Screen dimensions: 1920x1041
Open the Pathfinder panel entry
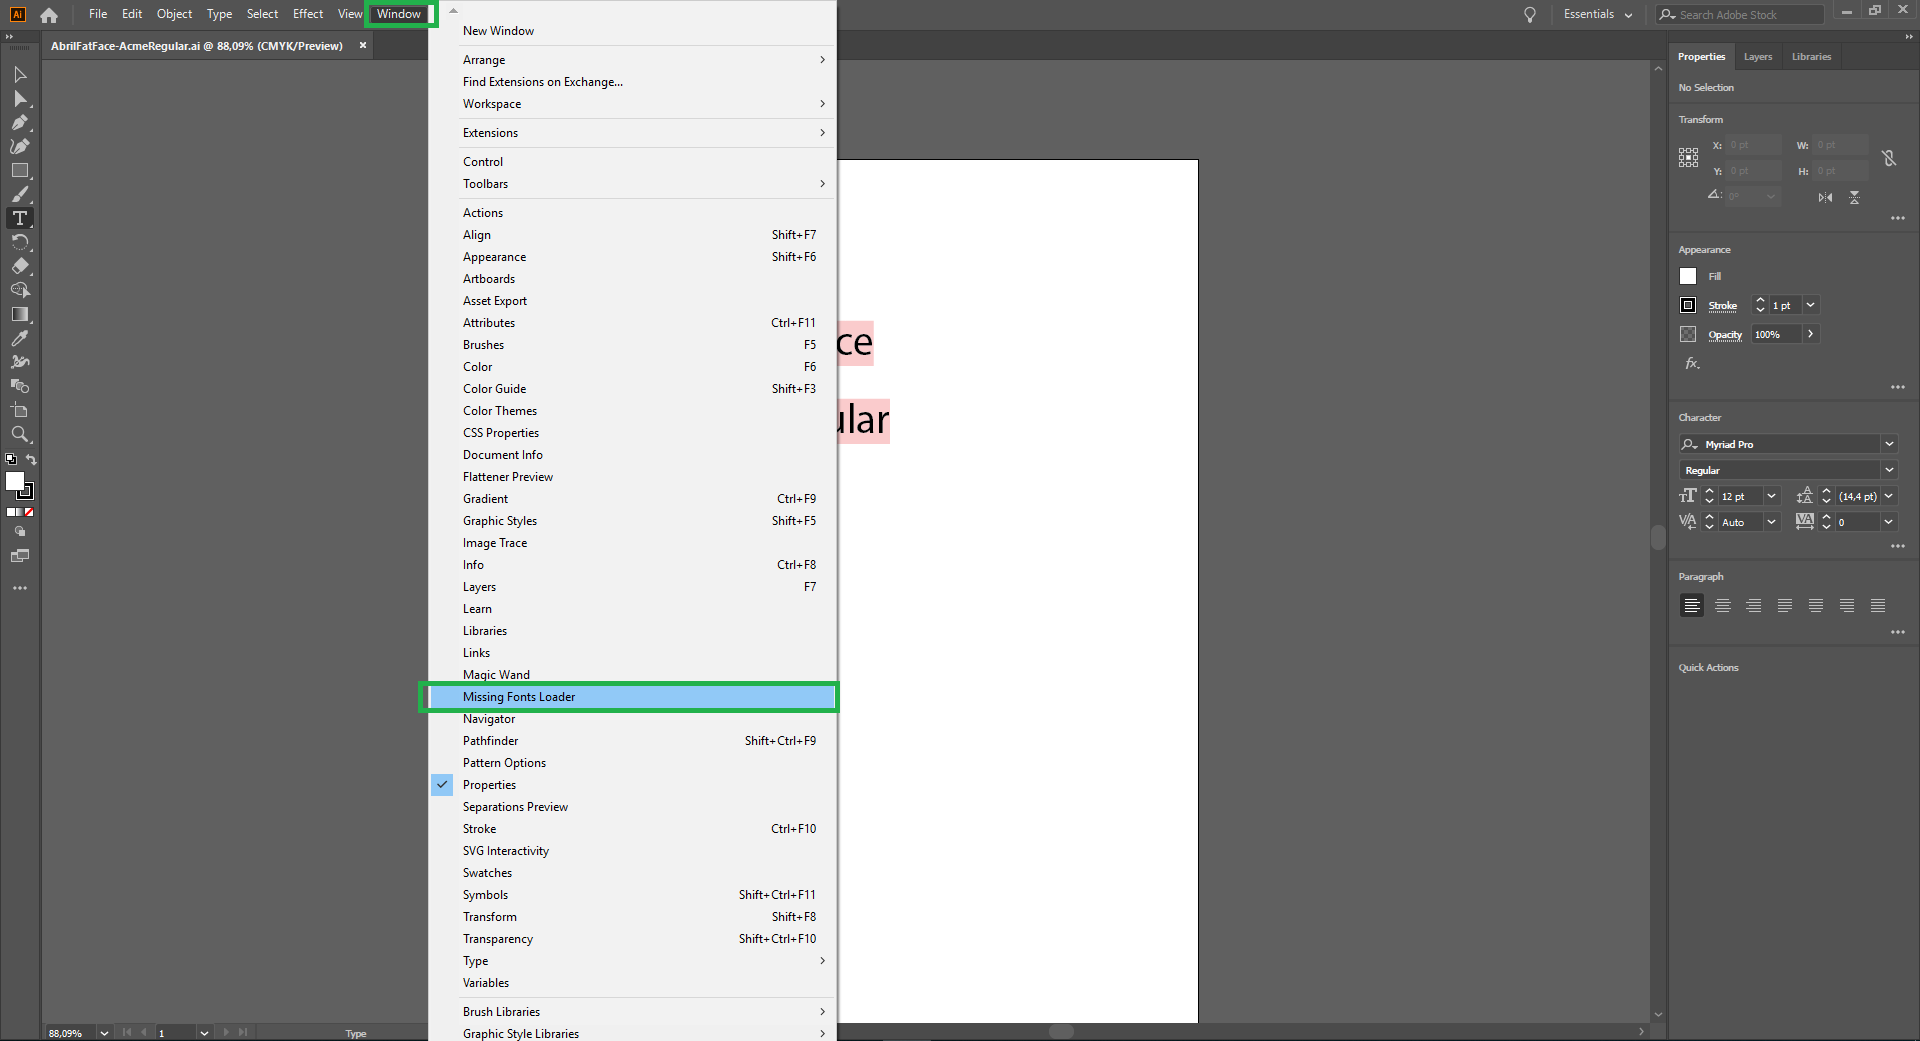click(x=632, y=741)
